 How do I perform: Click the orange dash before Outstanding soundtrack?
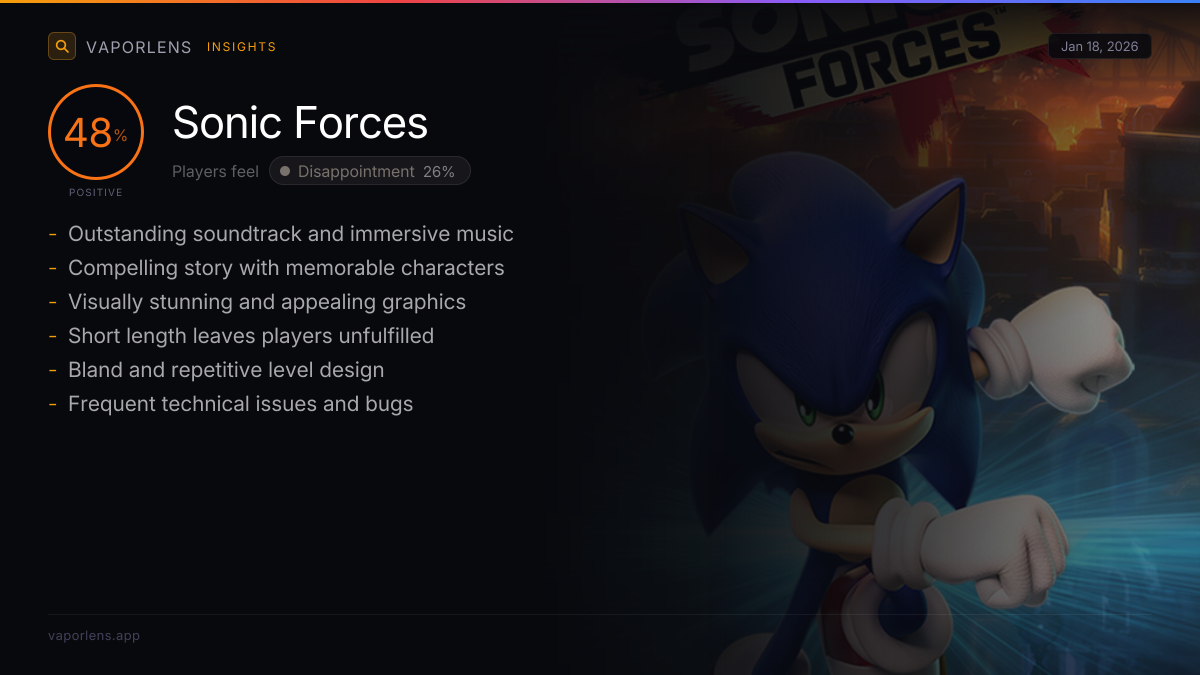point(52,234)
